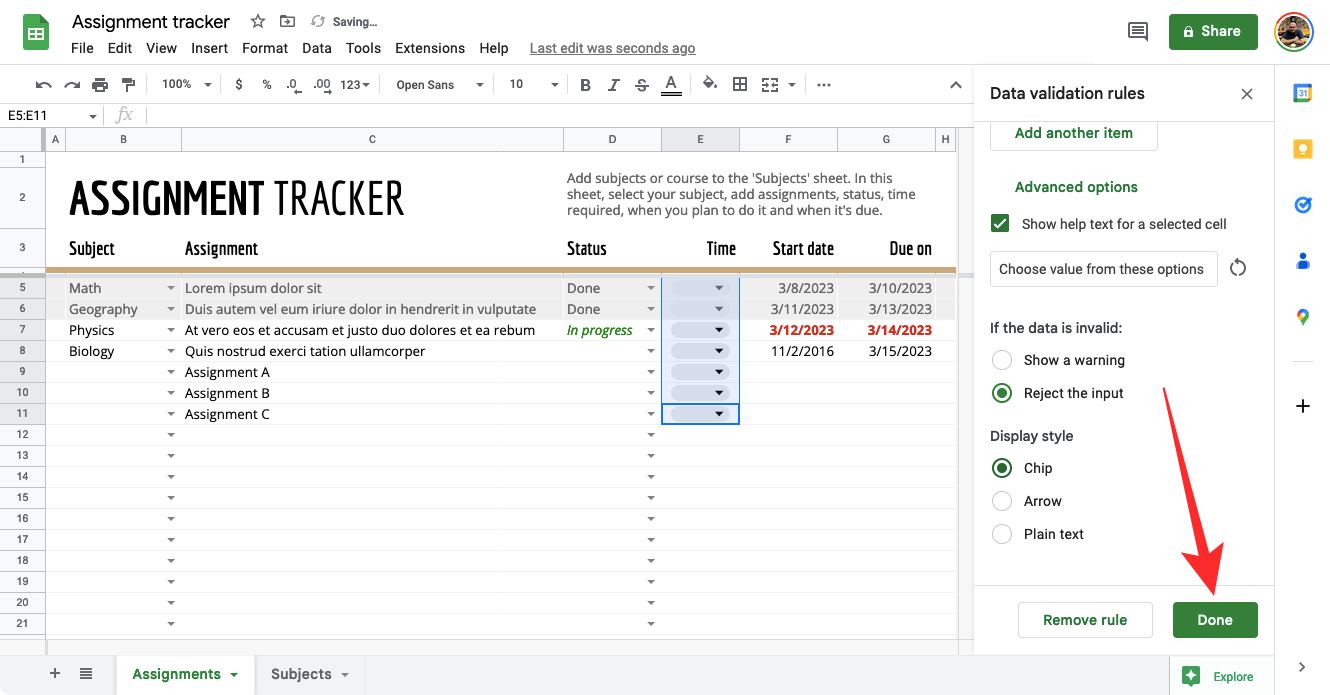
Task: Click the reset help text icon
Action: point(1238,268)
